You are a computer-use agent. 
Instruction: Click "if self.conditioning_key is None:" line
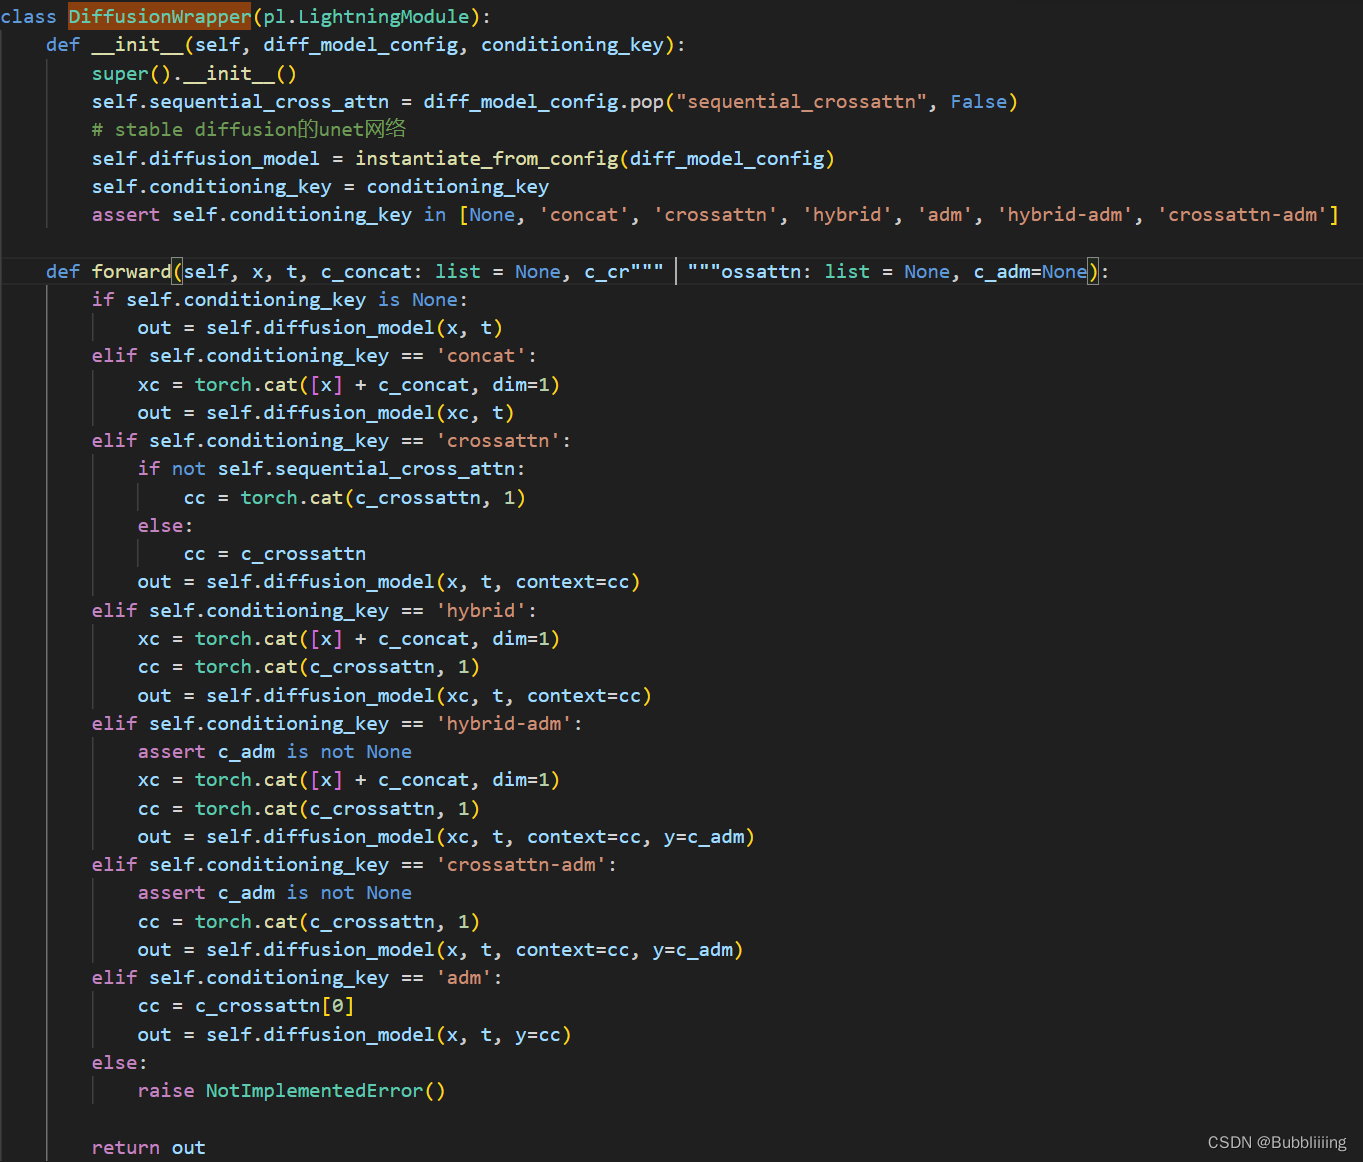280,300
